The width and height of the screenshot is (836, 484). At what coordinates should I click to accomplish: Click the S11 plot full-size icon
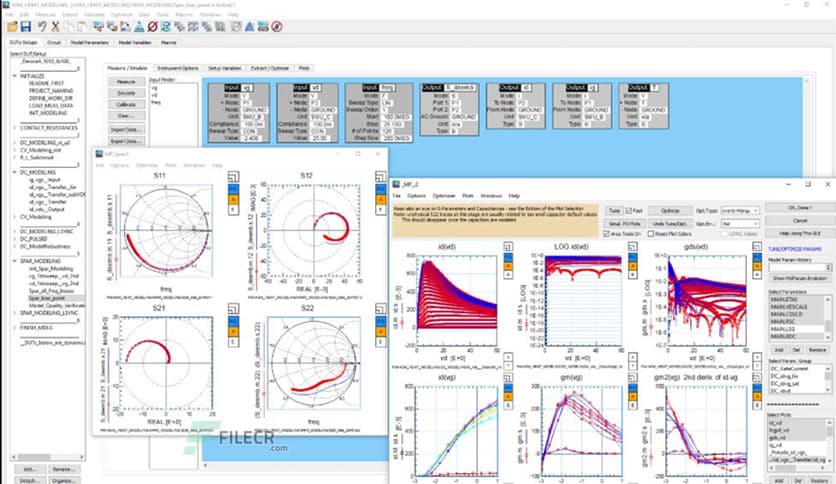[x=233, y=176]
